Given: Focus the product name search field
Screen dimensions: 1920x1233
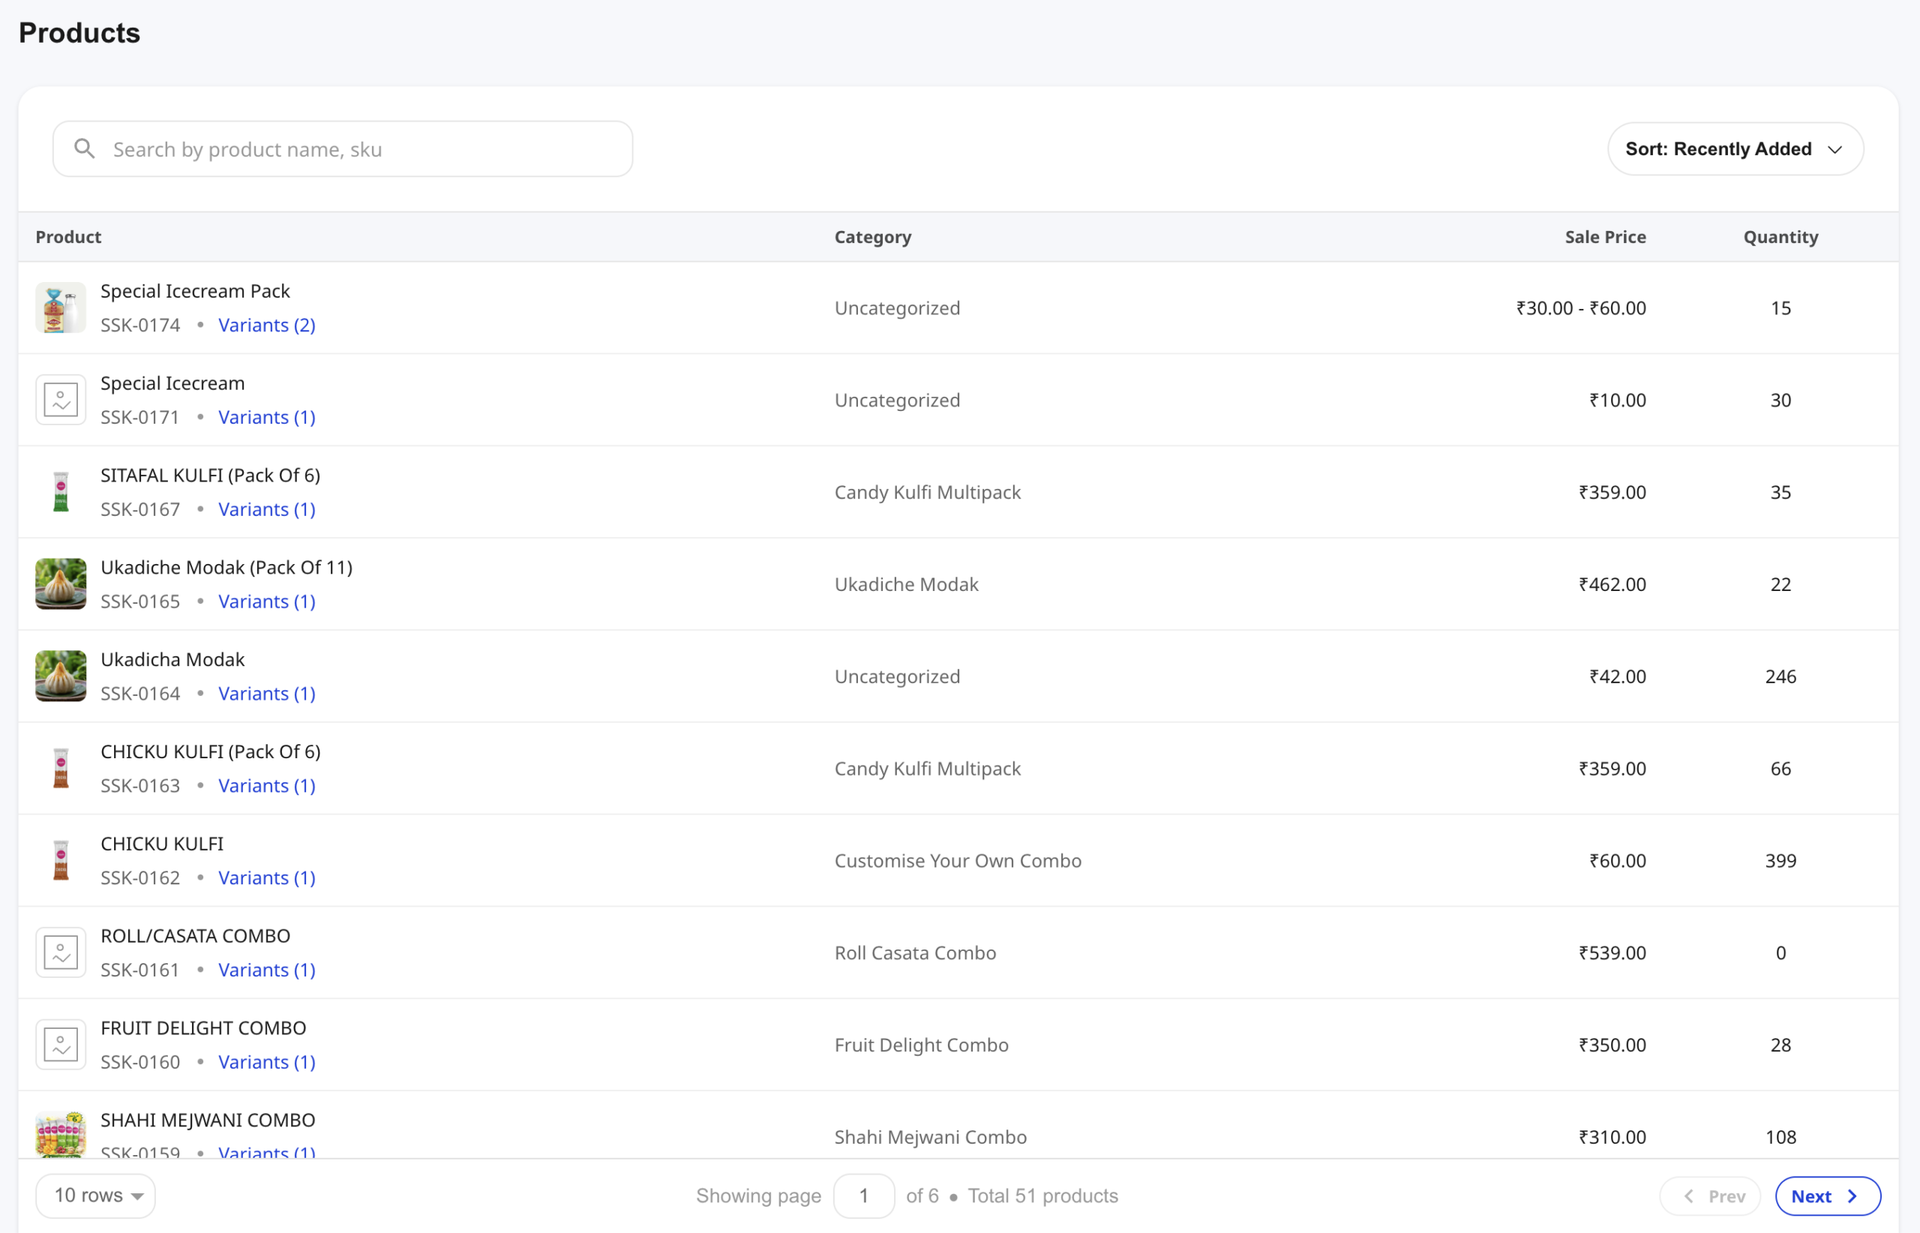Looking at the screenshot, I should pyautogui.click(x=343, y=149).
